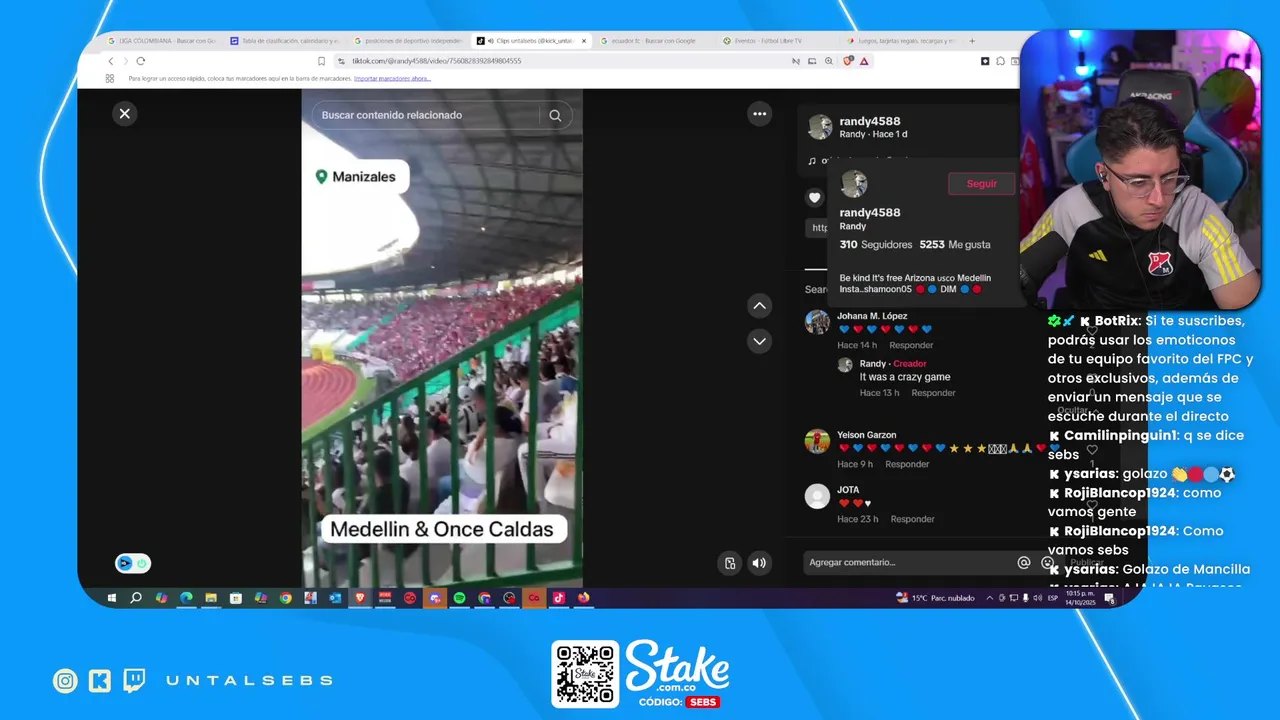Image resolution: width=1280 pixels, height=720 pixels.
Task: Open the apps grid icon on the bookmarks bar
Action: [x=110, y=78]
